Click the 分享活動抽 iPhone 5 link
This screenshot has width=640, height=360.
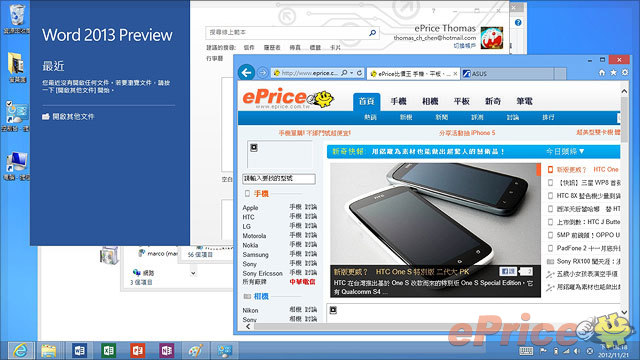467,133
